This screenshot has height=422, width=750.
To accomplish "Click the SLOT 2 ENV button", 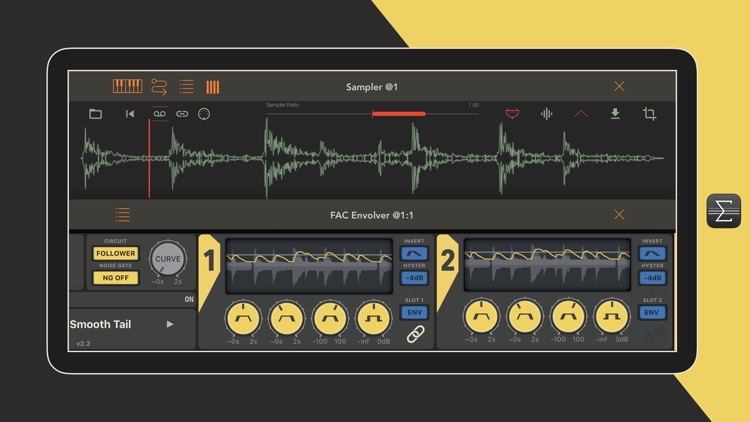I will (x=652, y=312).
